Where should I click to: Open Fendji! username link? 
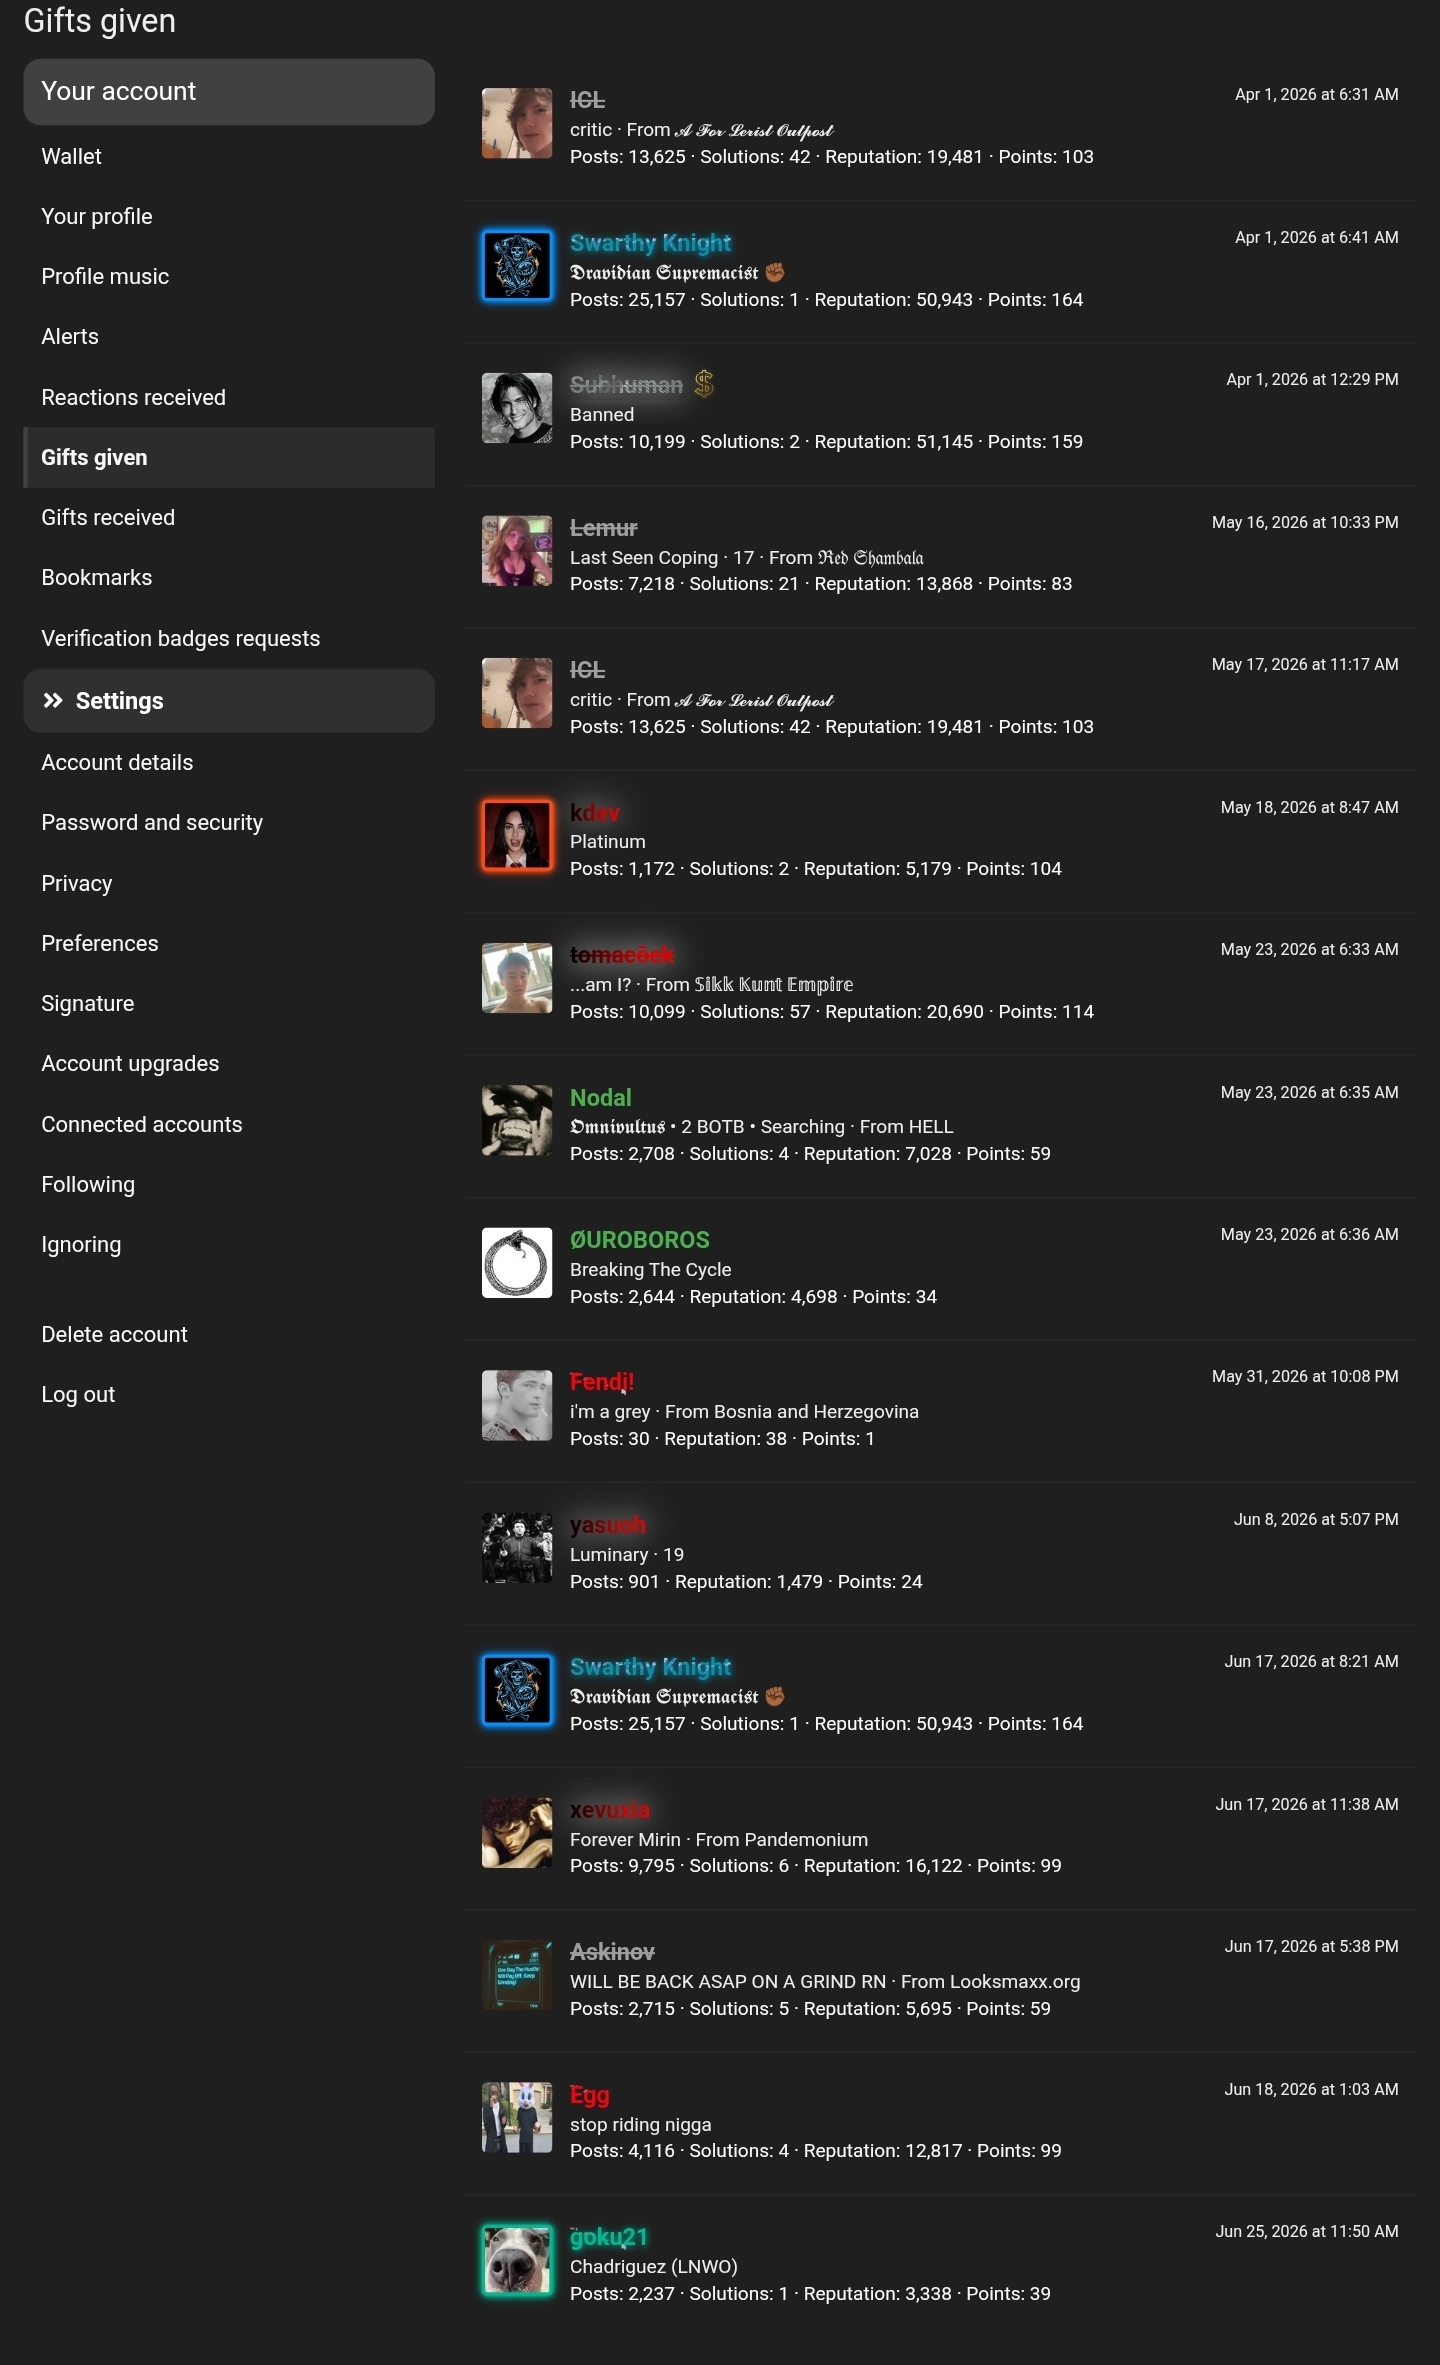[x=601, y=1382]
